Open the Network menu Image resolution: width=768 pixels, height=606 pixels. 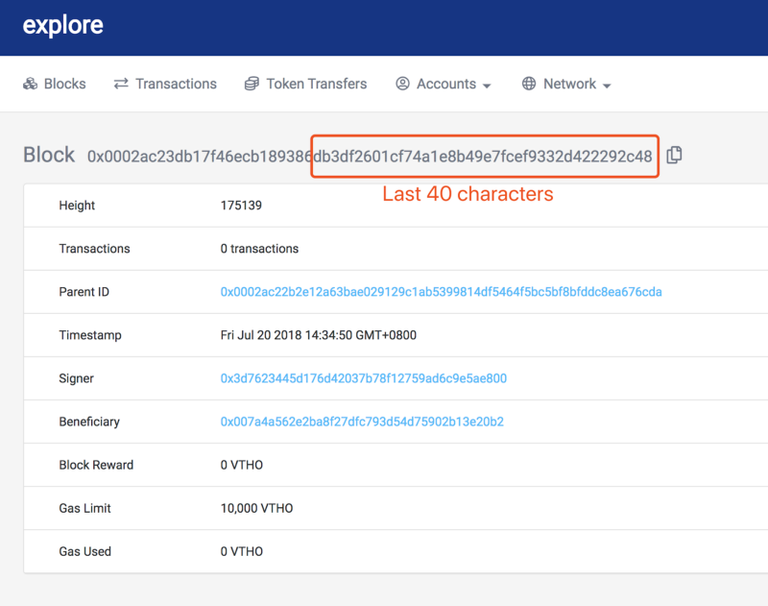click(567, 84)
